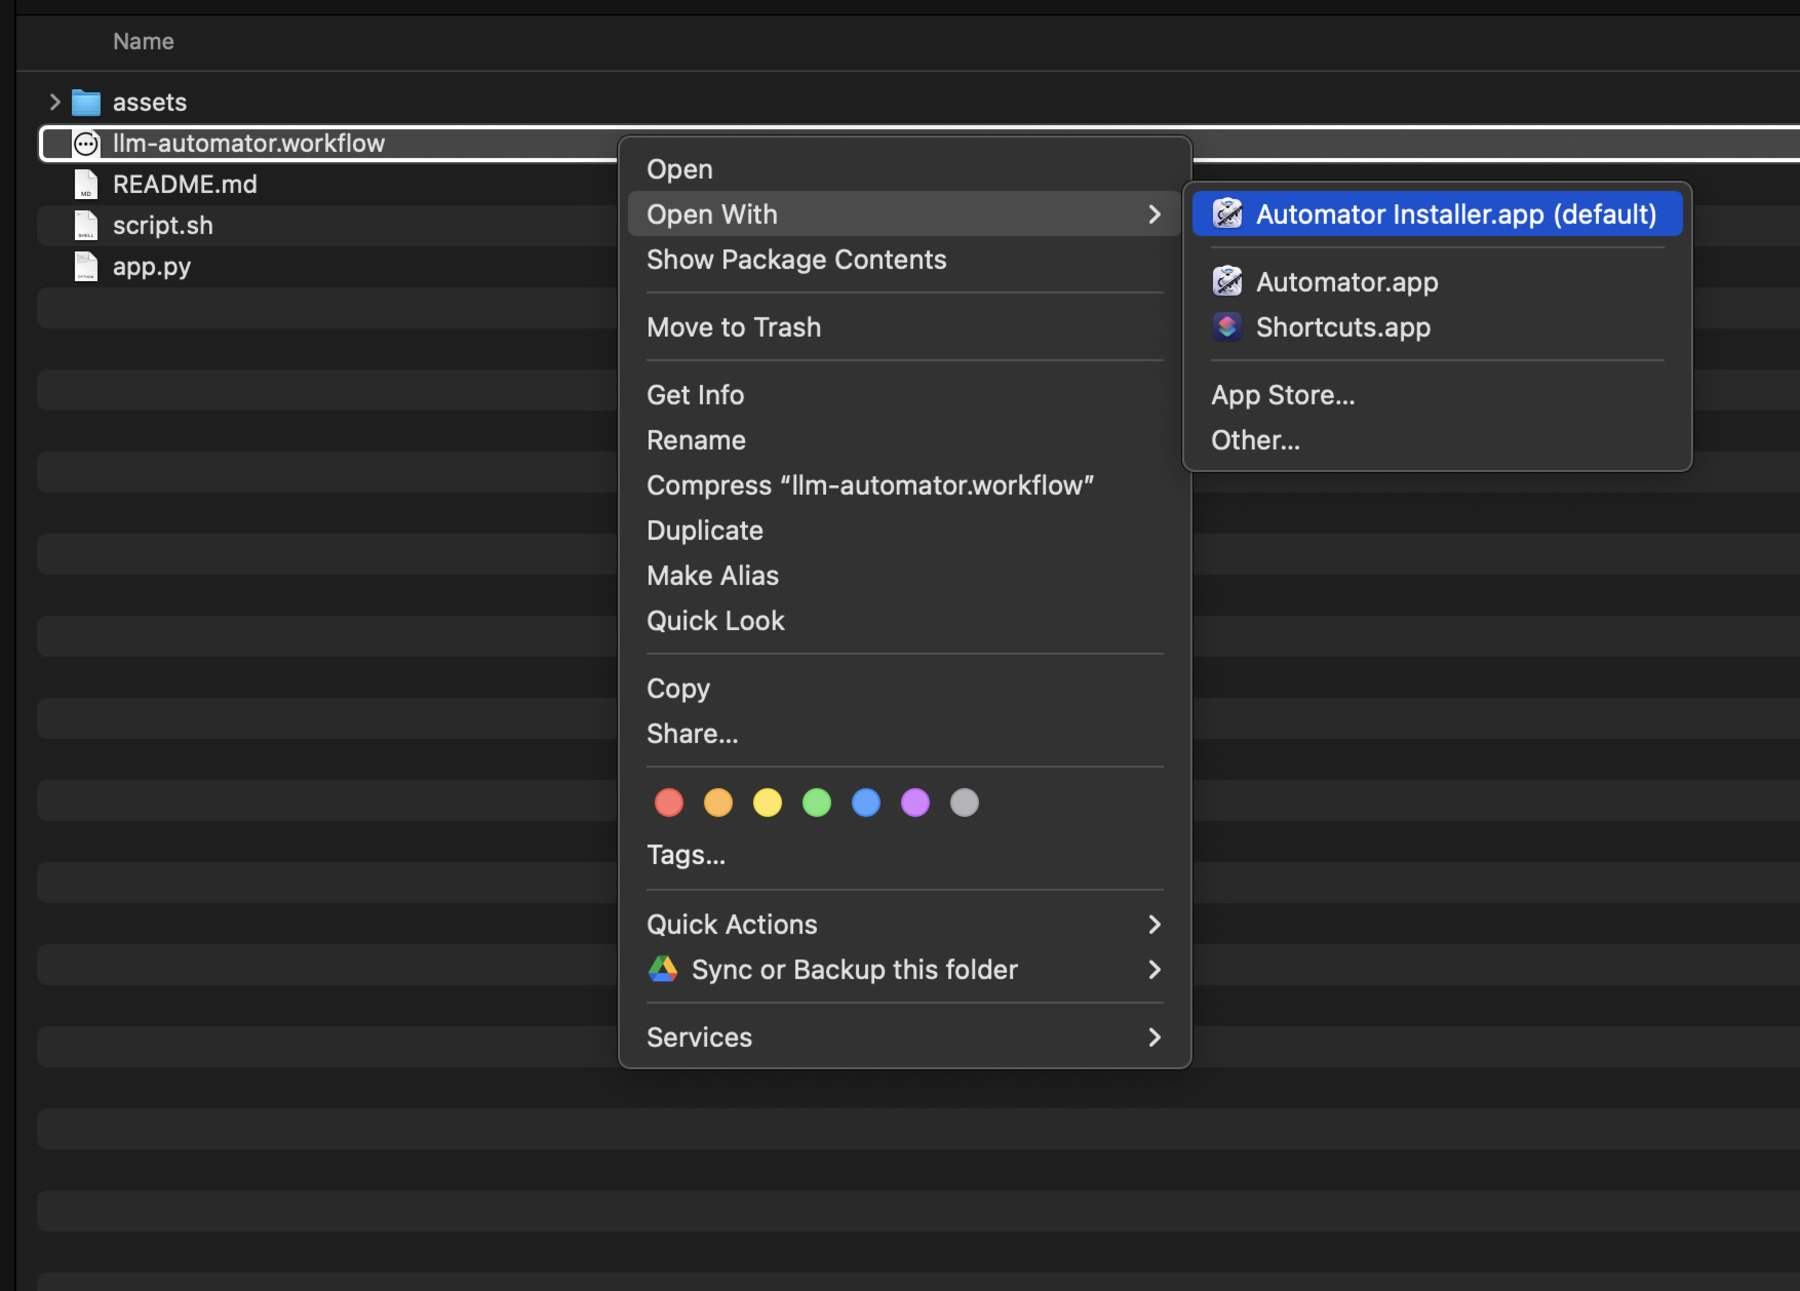Select Copy in the context menu
This screenshot has height=1291, width=1800.
coord(905,688)
